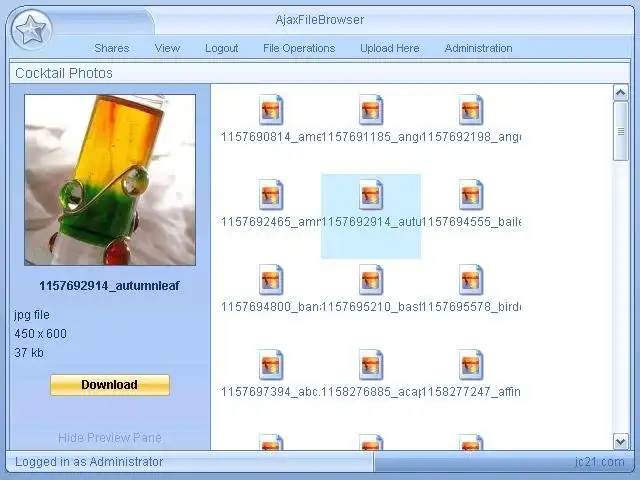The height and width of the screenshot is (480, 640).
Task: Click the jc21.com link
Action: tap(600, 462)
